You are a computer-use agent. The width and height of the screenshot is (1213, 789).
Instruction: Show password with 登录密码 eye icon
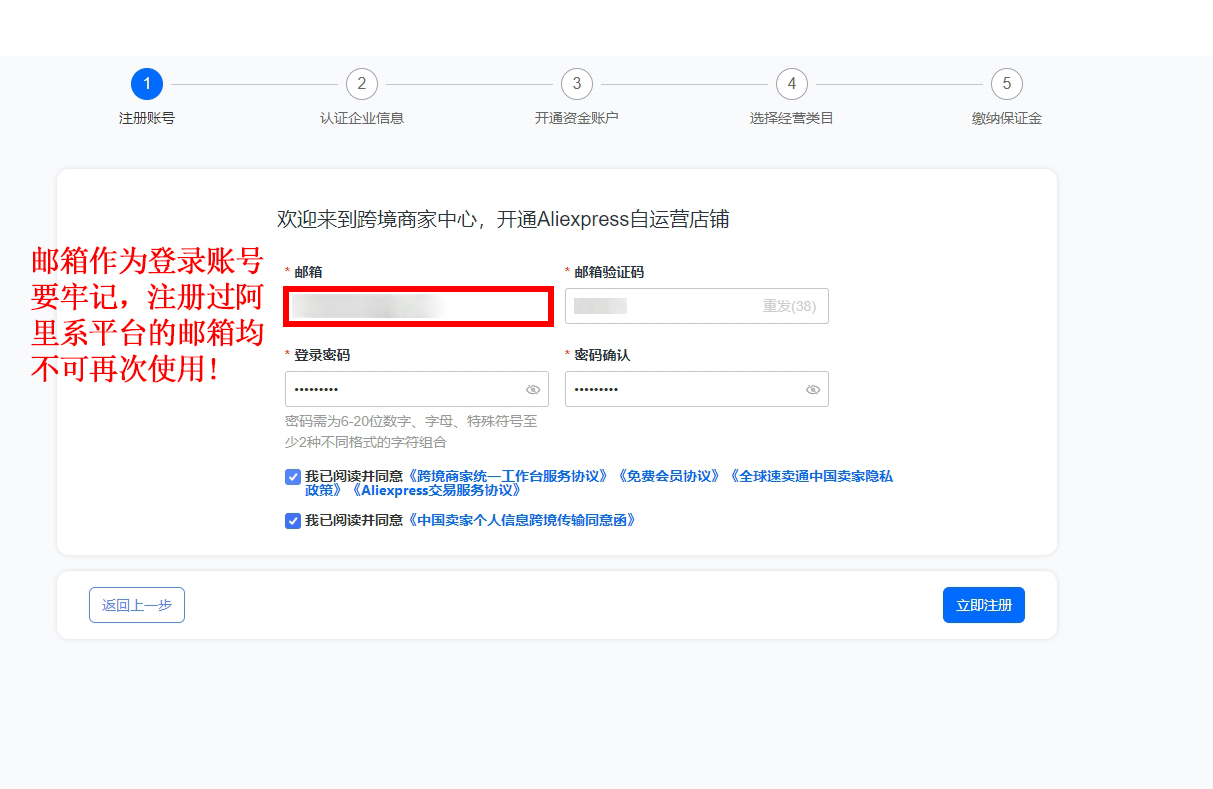coord(533,390)
